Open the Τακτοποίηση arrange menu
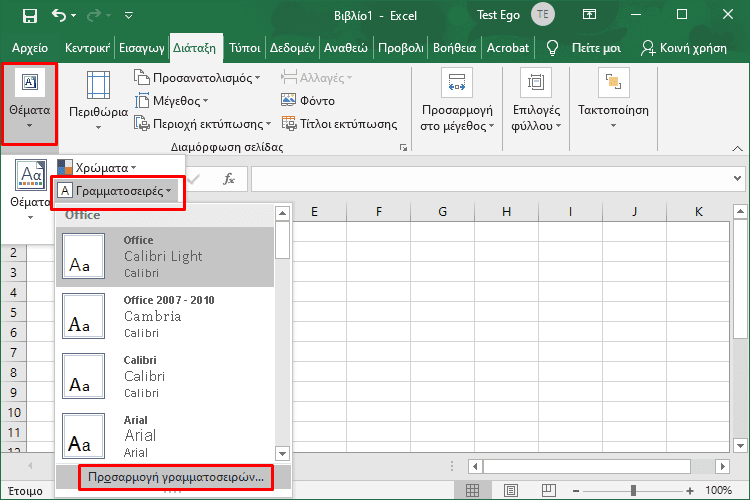The image size is (750, 500). [613, 100]
